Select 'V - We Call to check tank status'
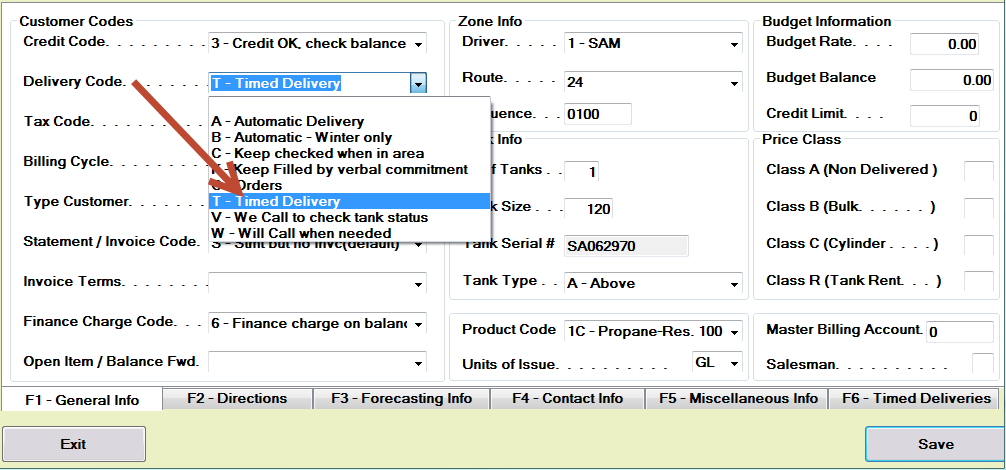Screen dimensions: 1006x470 (x=319, y=217)
